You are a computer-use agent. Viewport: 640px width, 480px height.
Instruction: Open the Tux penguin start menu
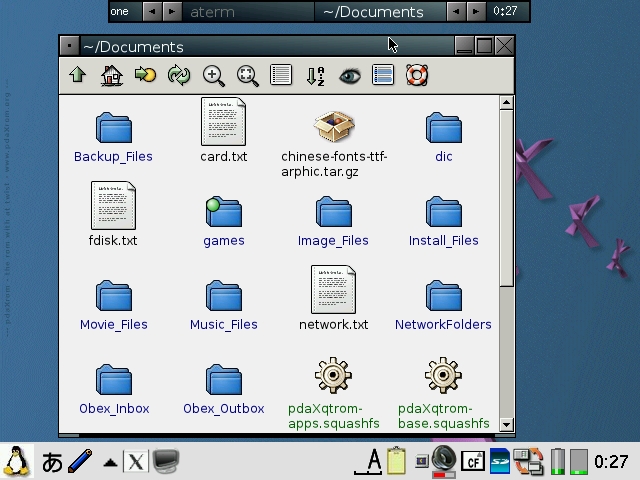pyautogui.click(x=17, y=461)
